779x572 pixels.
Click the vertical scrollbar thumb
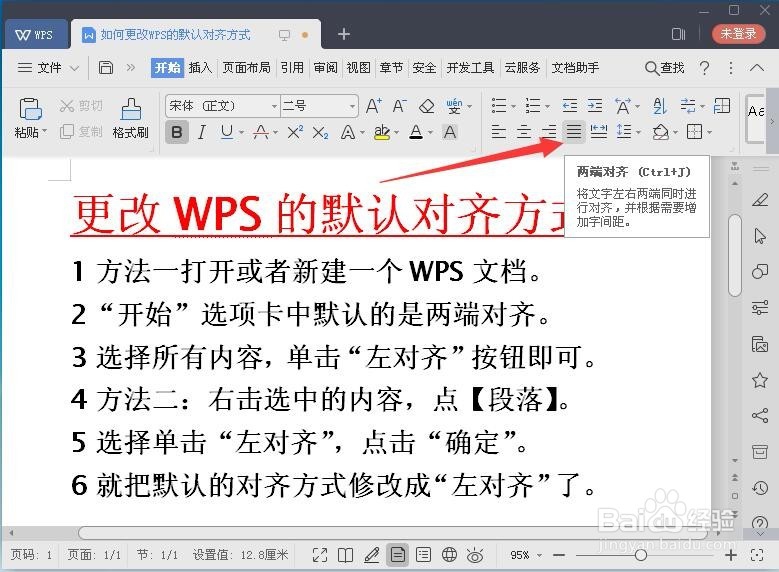point(734,255)
